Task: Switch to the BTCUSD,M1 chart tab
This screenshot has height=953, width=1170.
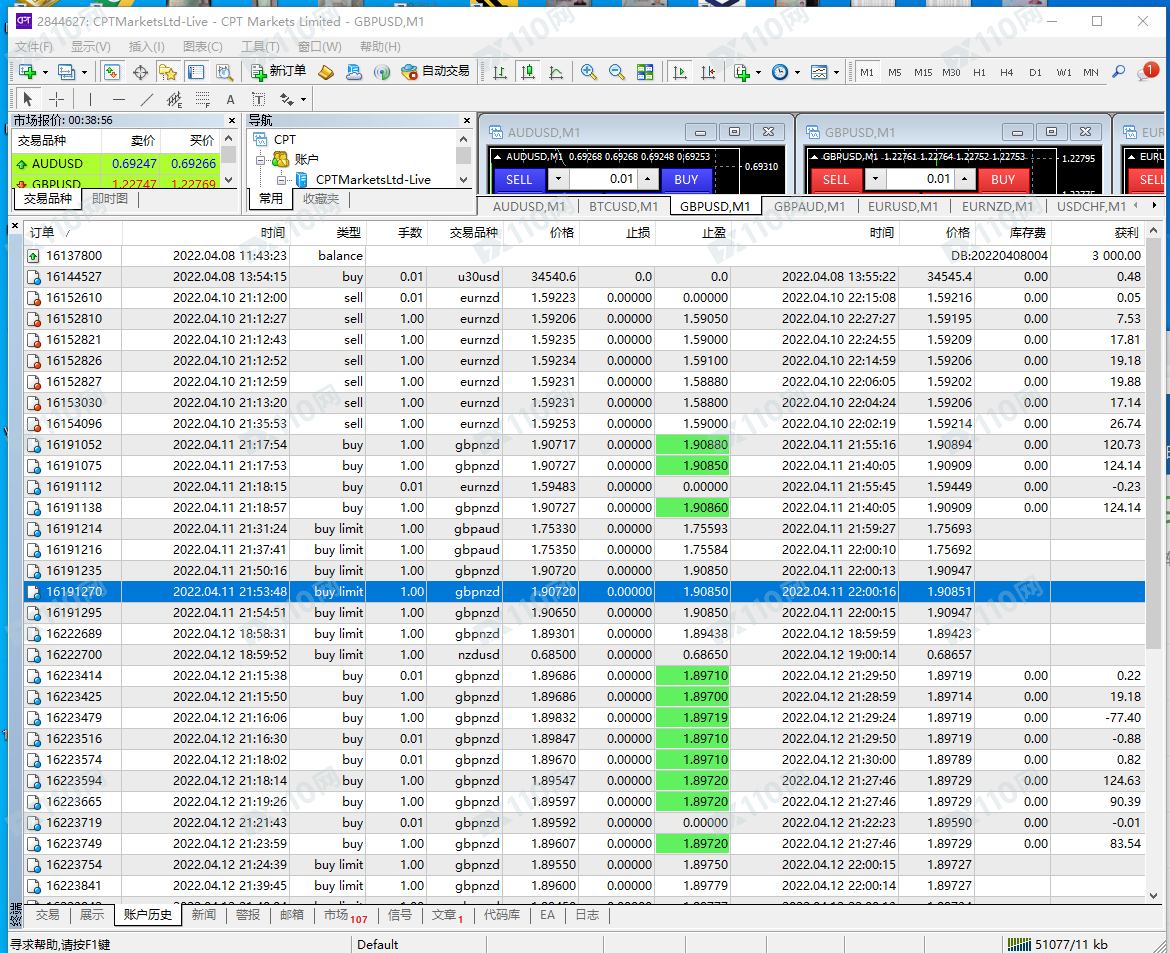Action: click(623, 206)
